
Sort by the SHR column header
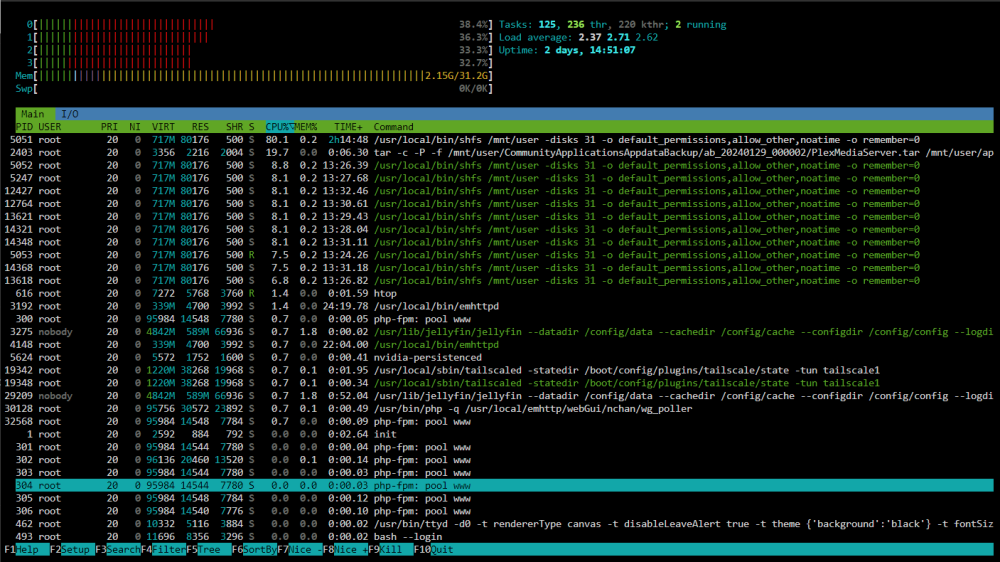click(234, 126)
